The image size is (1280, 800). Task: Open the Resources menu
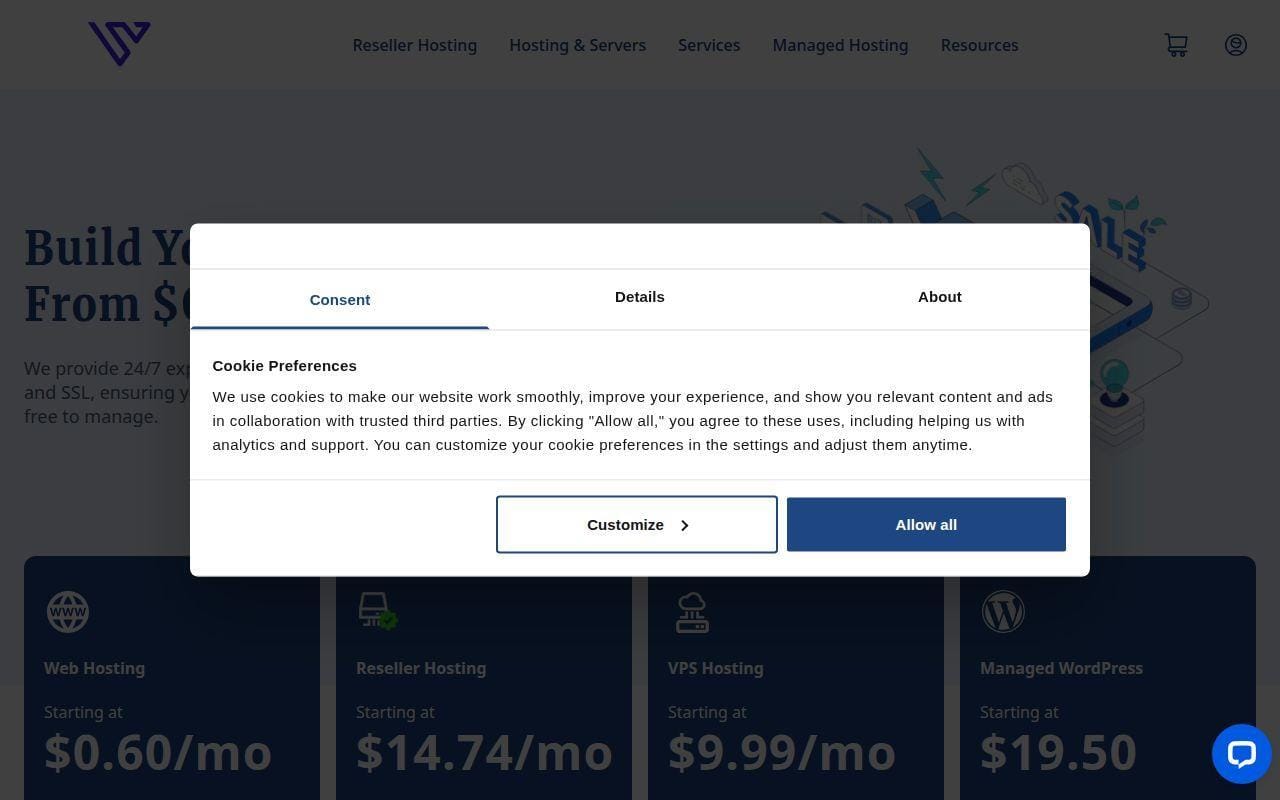click(979, 45)
